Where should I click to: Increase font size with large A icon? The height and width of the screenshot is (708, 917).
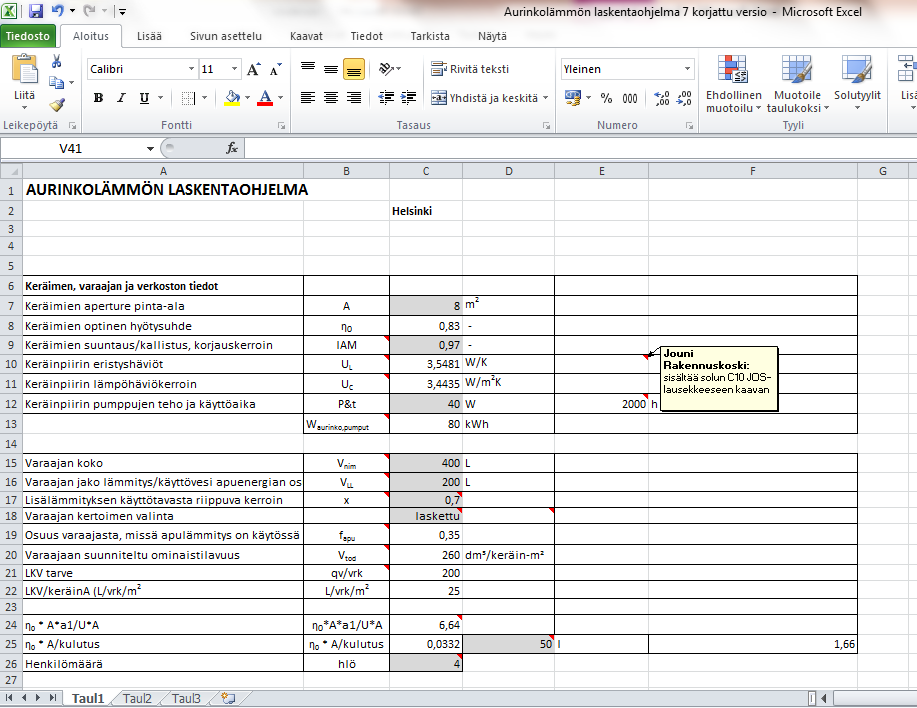pos(253,70)
